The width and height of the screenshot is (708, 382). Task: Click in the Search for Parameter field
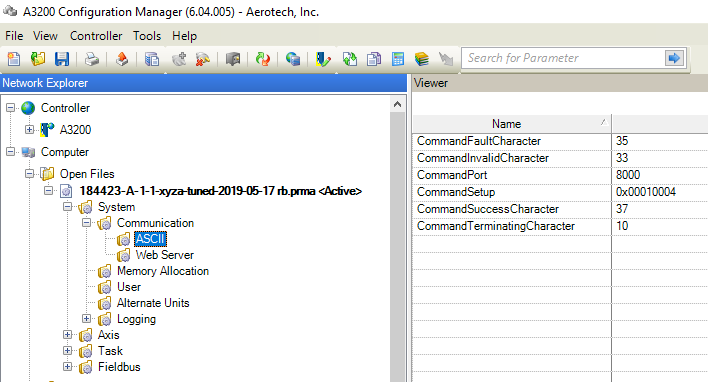(x=562, y=58)
